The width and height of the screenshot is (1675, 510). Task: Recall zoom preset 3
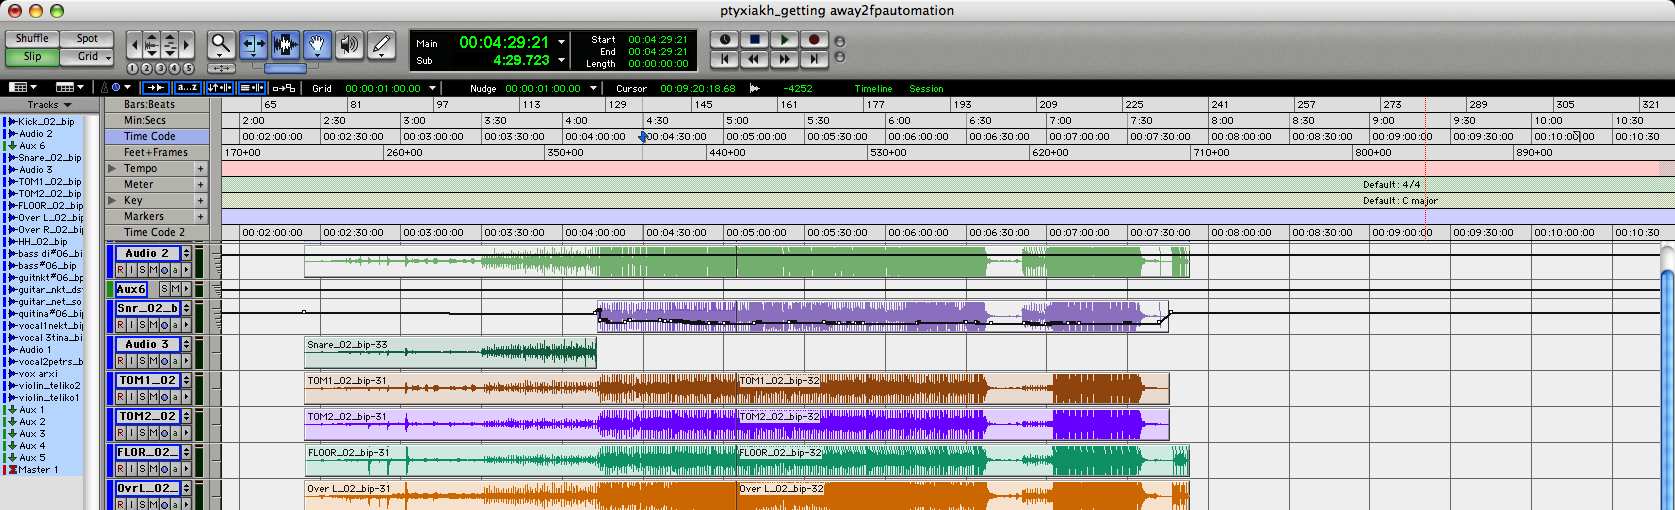coord(160,68)
